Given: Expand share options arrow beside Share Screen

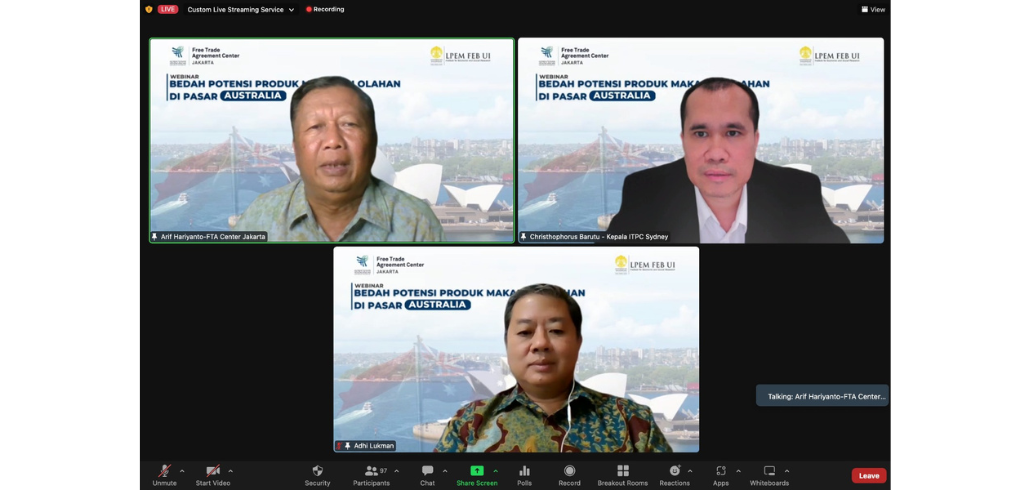Looking at the screenshot, I should tap(495, 470).
